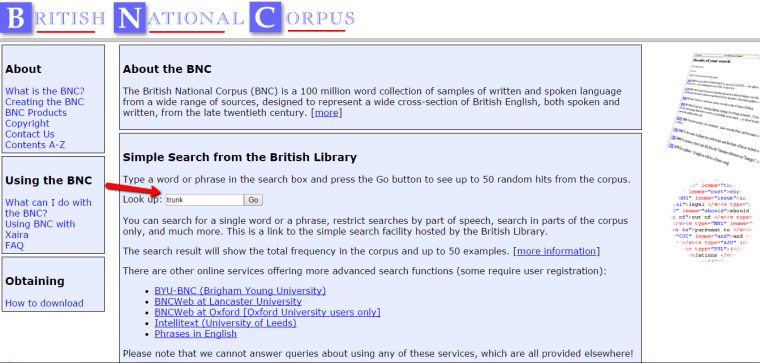Open BNCWeb at Lancaster University link
This screenshot has height=363, width=760.
[228, 301]
